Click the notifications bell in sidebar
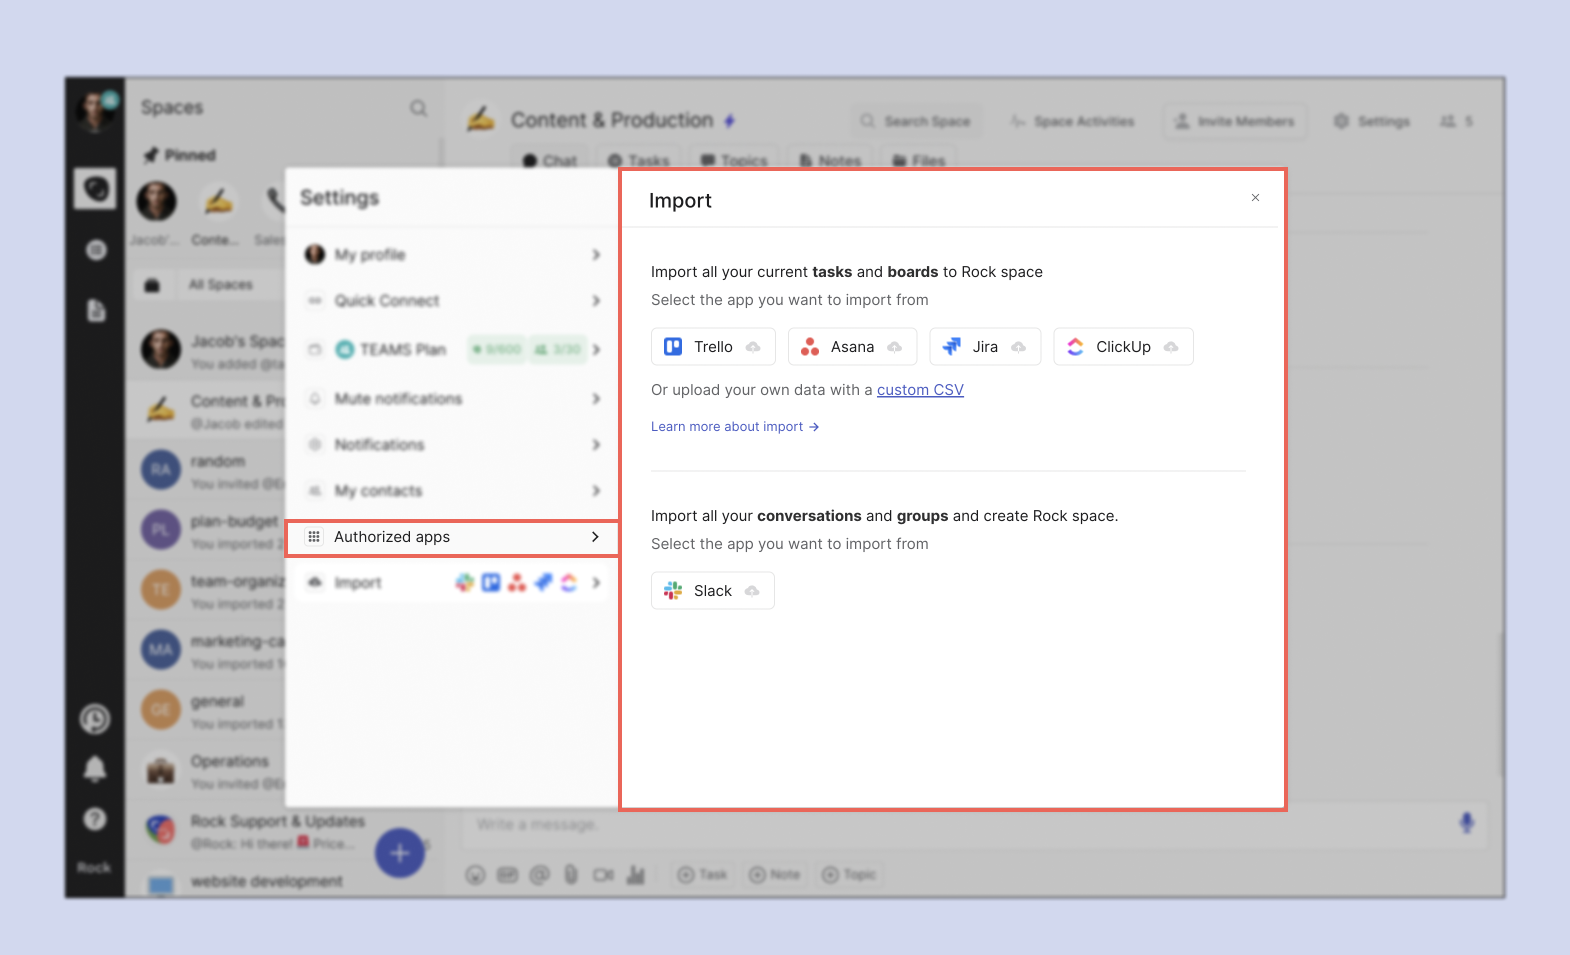This screenshot has height=955, width=1570. (x=95, y=769)
